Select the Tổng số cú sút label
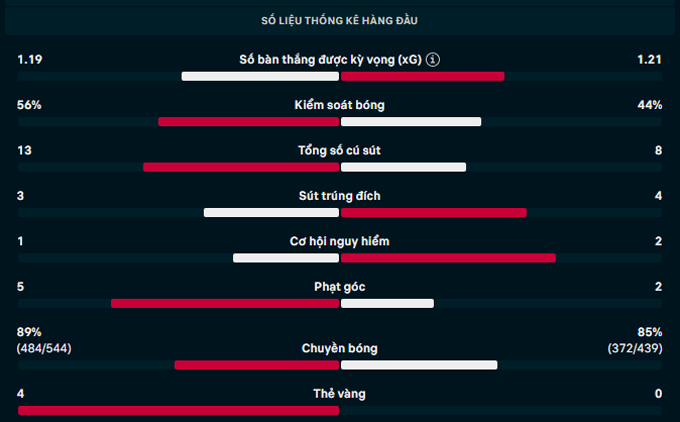This screenshot has width=680, height=422. [x=340, y=150]
